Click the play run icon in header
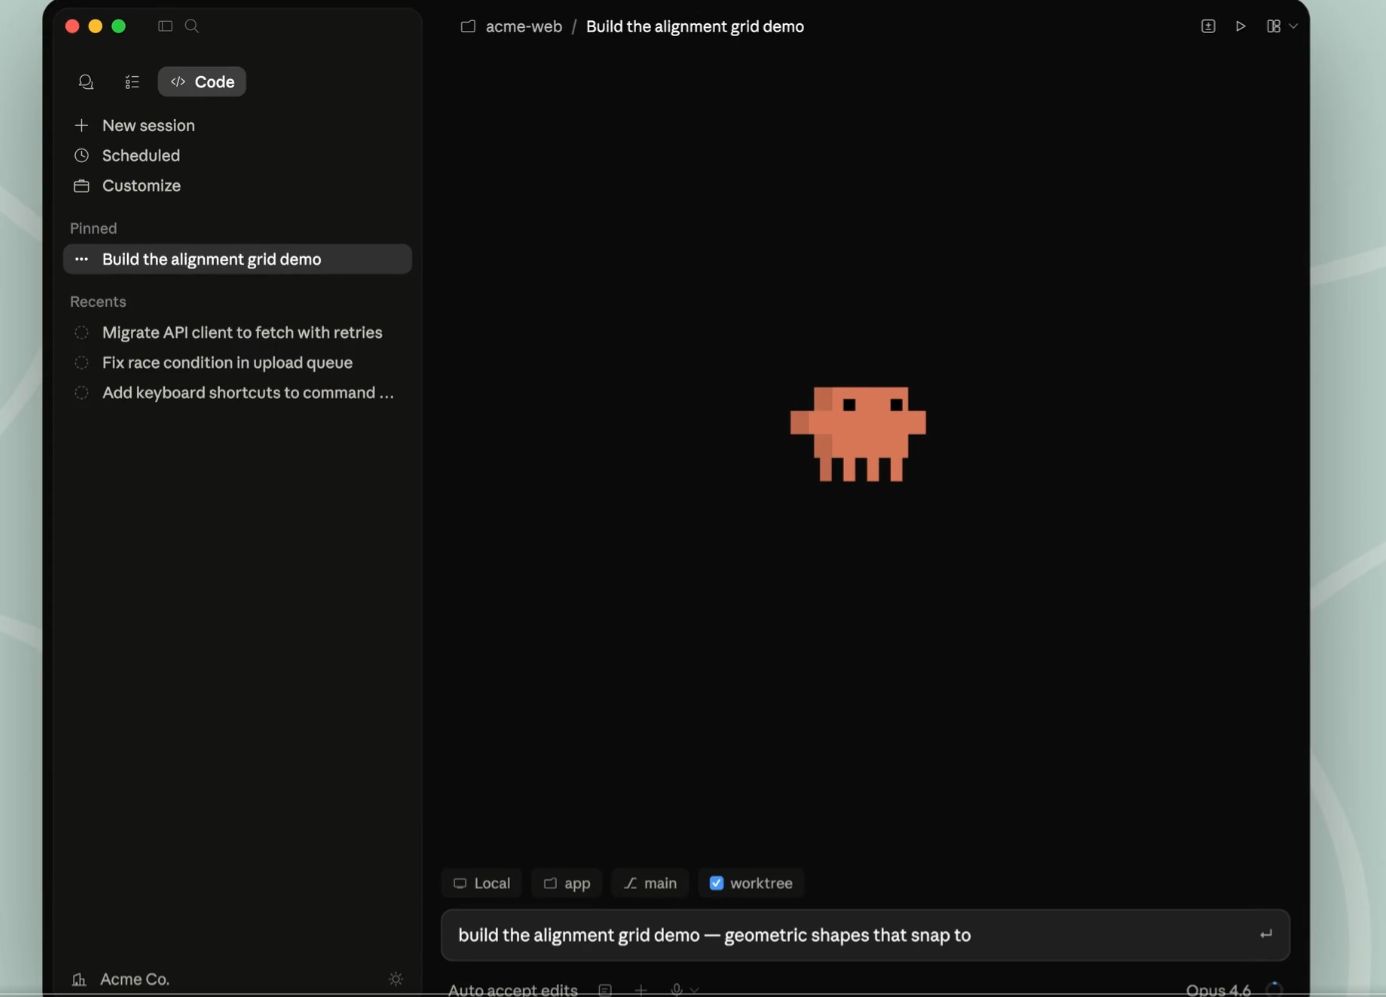This screenshot has width=1386, height=997. pyautogui.click(x=1240, y=26)
